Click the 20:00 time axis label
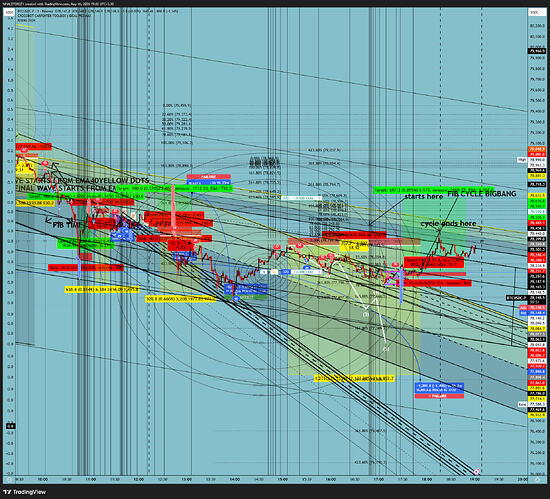 pos(523,479)
